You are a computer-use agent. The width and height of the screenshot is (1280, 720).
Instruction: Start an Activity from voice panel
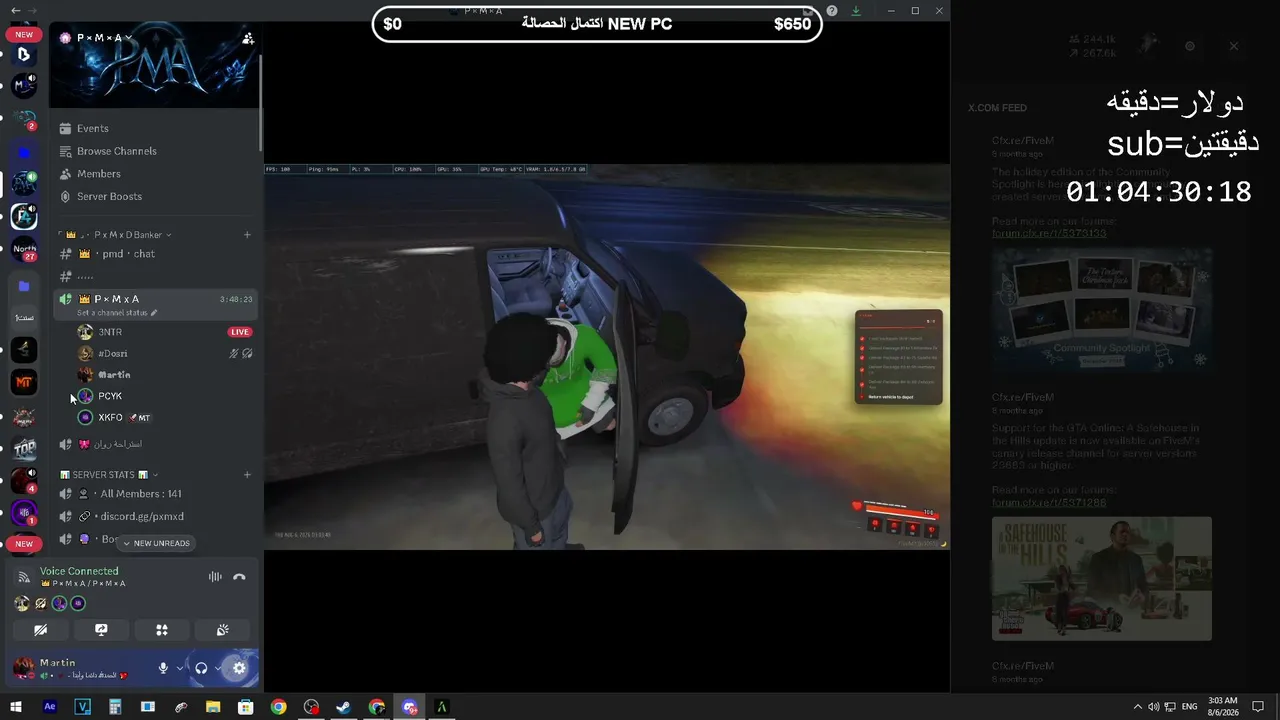coord(162,630)
